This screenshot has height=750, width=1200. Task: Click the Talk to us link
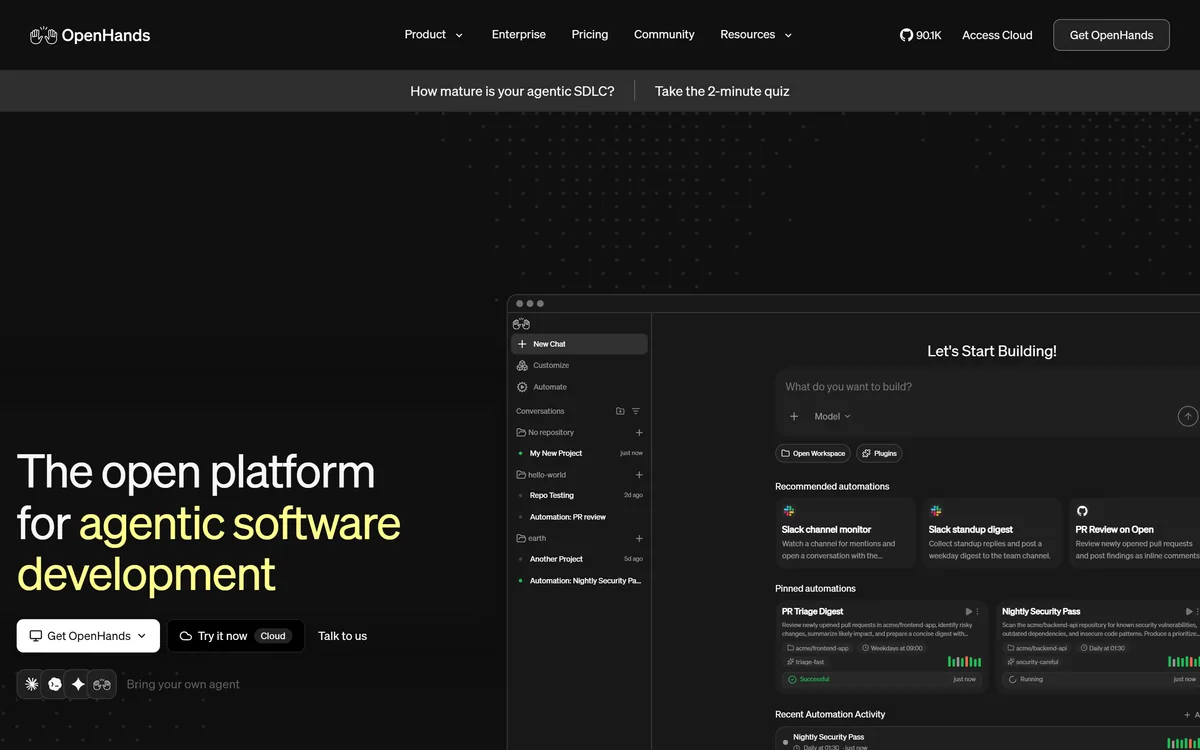point(342,636)
